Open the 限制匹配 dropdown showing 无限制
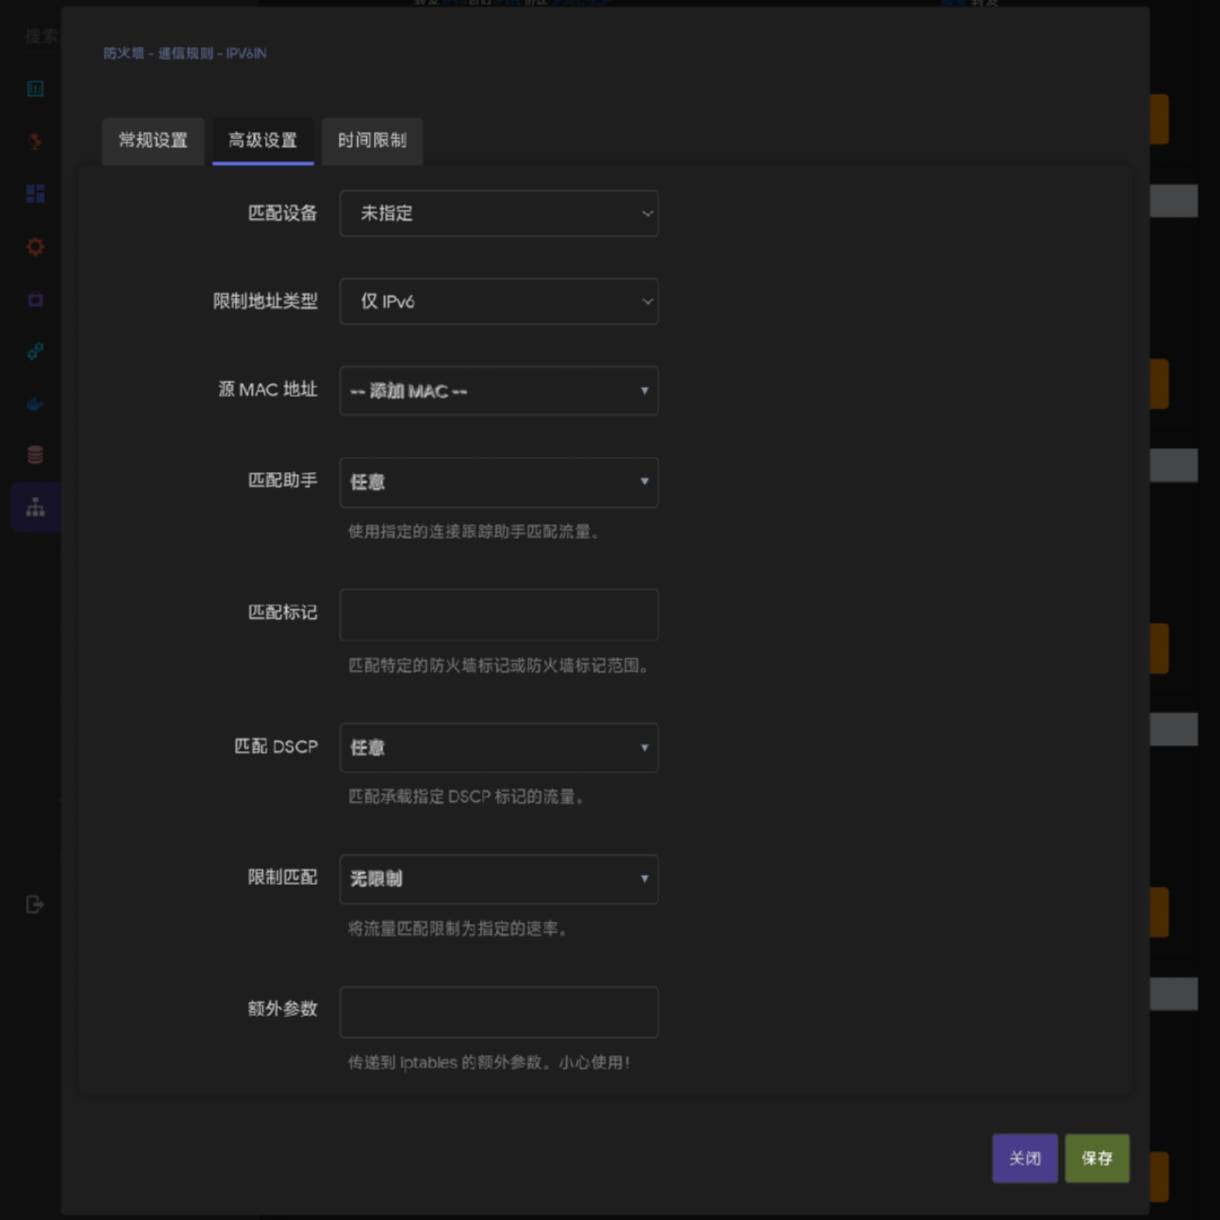 pyautogui.click(x=499, y=879)
